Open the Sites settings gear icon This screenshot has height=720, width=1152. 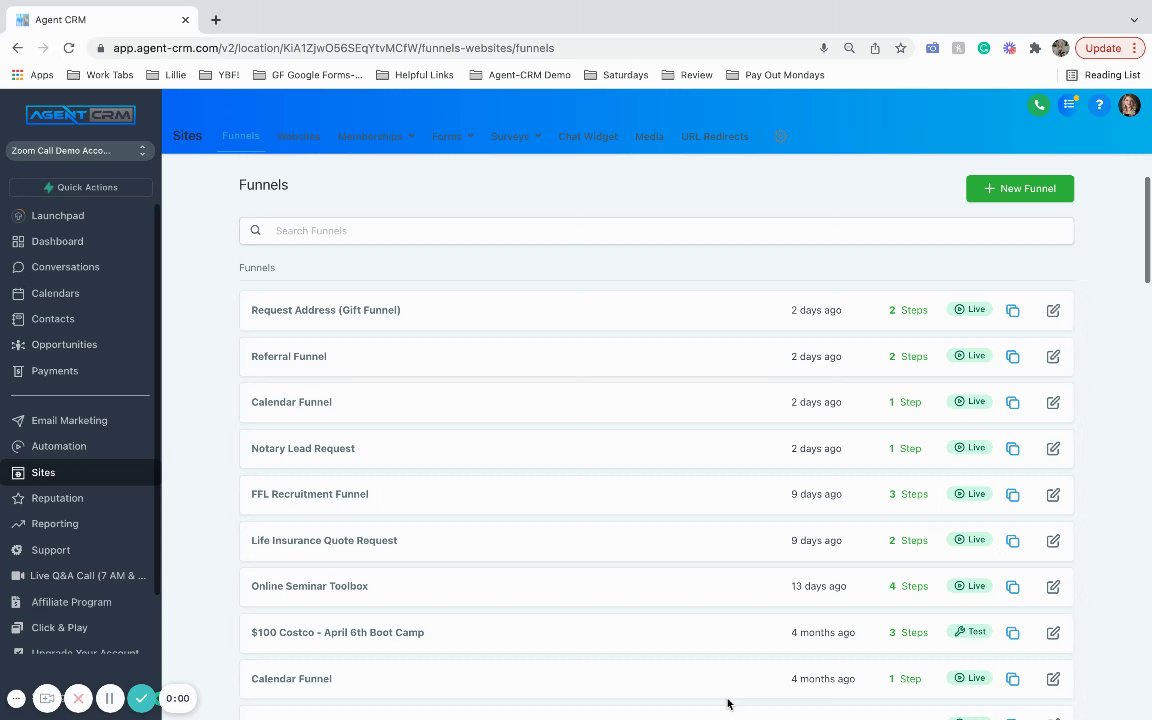tap(780, 137)
